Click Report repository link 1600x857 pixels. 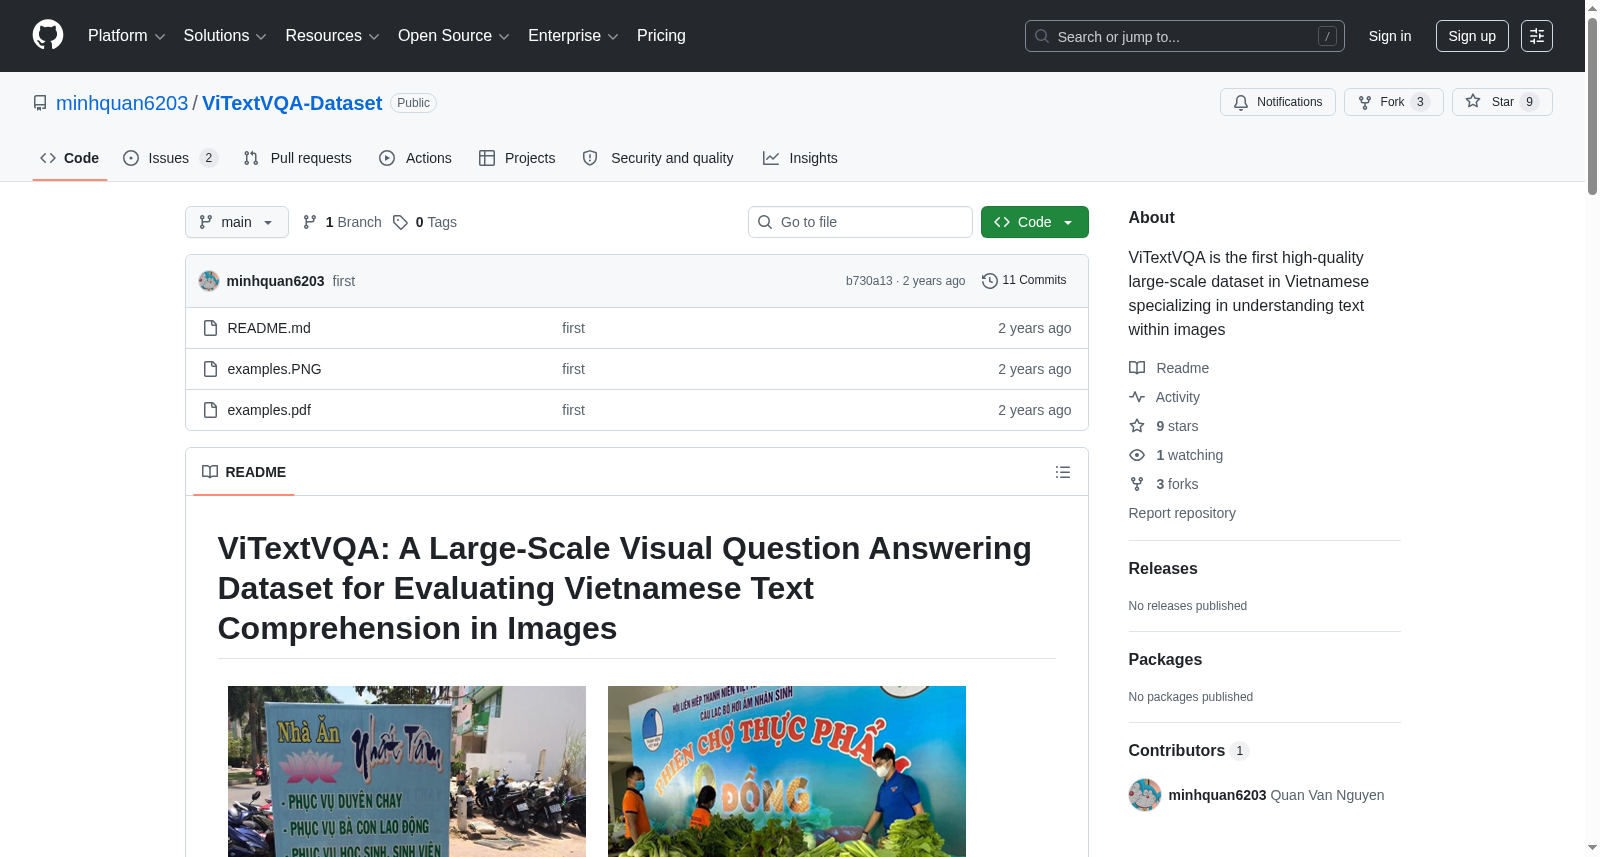pyautogui.click(x=1182, y=513)
